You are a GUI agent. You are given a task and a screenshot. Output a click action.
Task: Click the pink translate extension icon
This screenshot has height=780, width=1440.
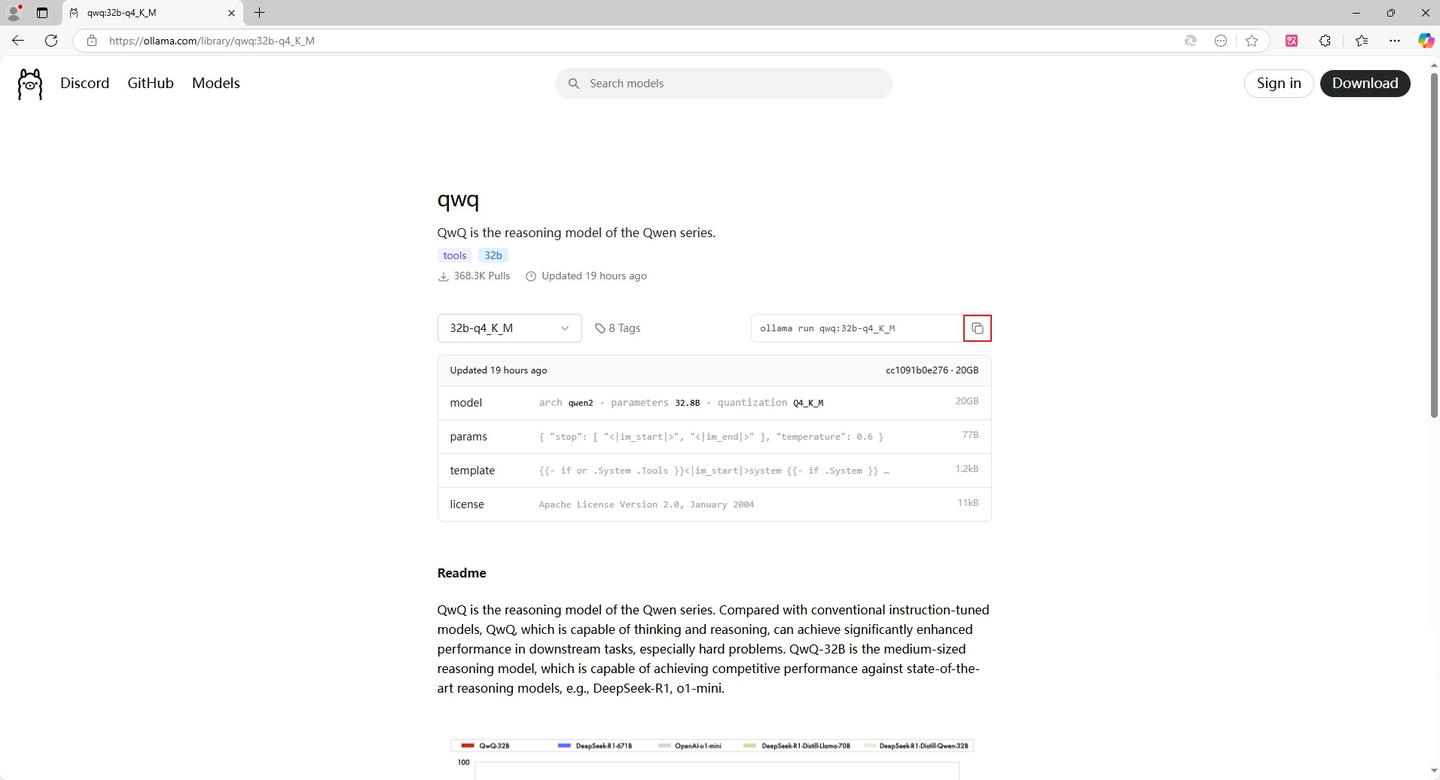coord(1291,41)
